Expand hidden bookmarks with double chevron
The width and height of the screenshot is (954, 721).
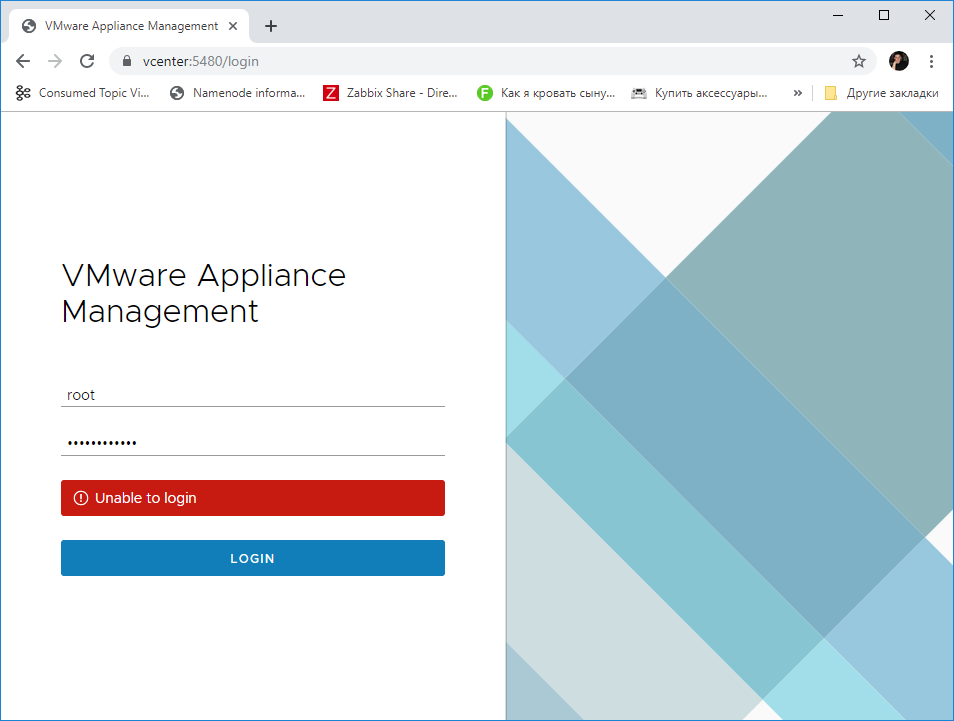pyautogui.click(x=798, y=92)
